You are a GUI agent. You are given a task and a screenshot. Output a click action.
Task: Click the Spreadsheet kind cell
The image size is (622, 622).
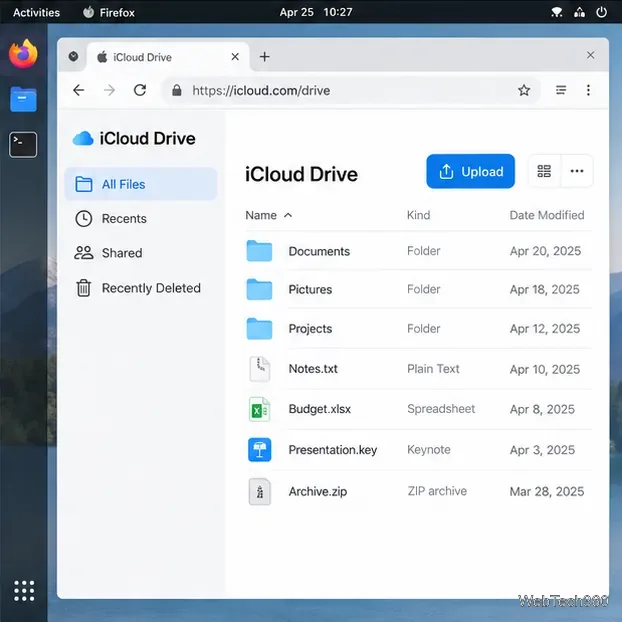tap(441, 409)
